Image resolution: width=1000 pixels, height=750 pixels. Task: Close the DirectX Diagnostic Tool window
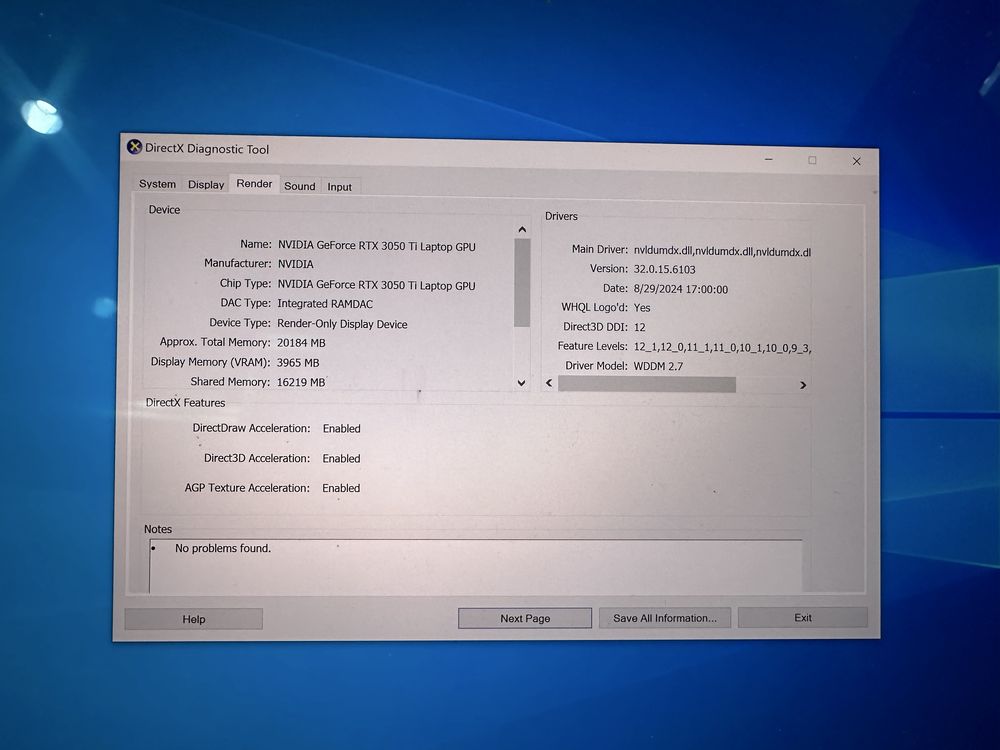857,161
